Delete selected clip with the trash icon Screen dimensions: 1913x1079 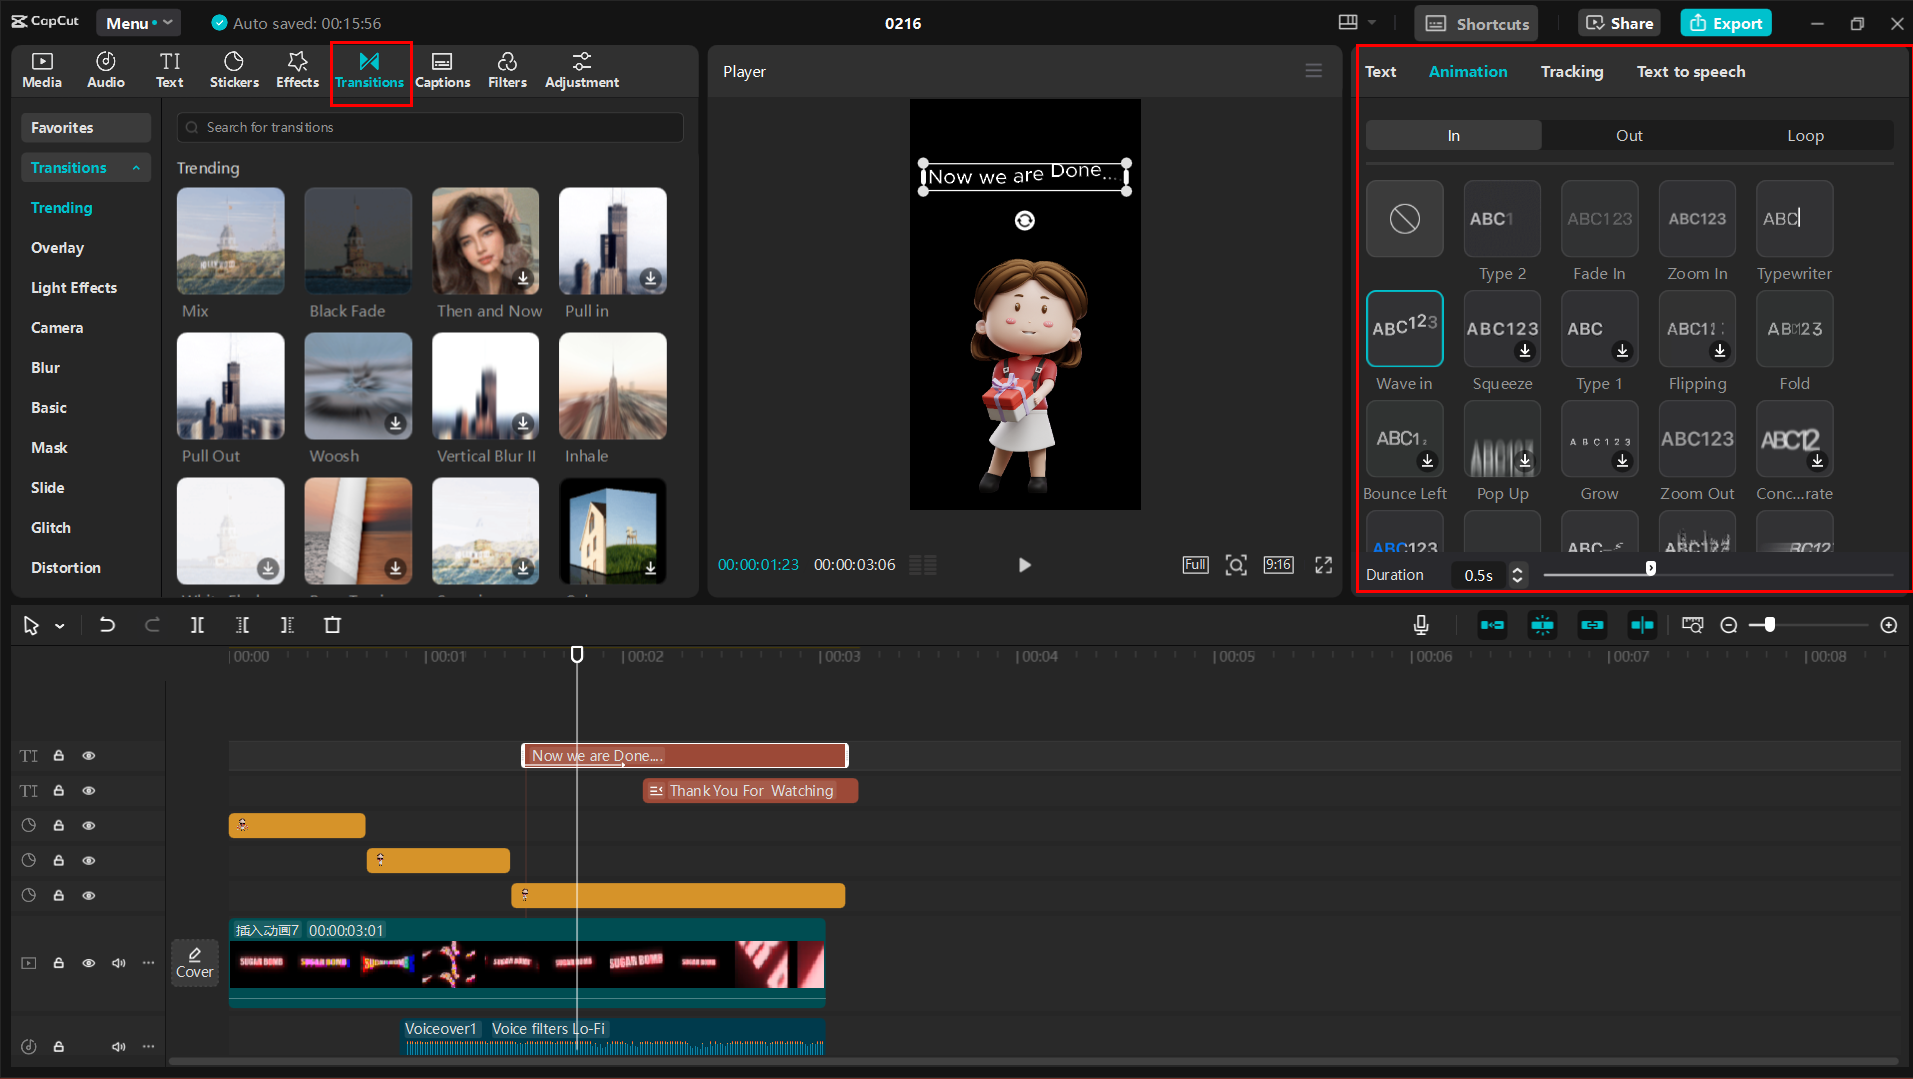[333, 625]
